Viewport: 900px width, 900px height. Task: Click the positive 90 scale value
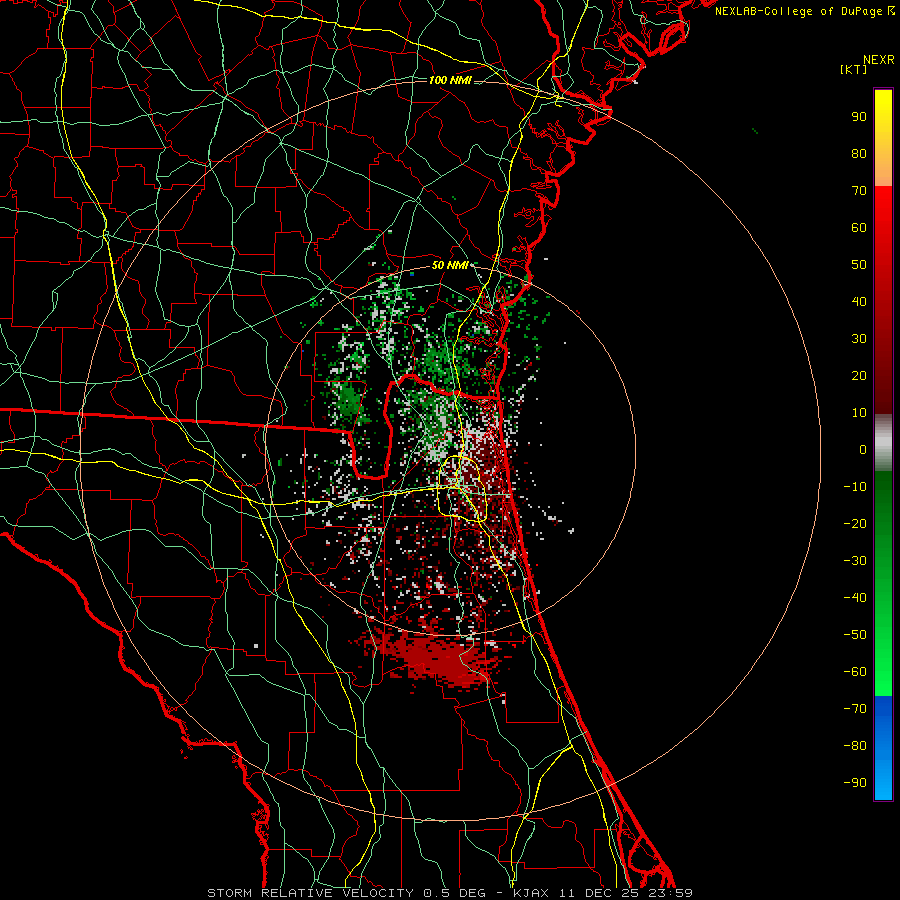pos(859,117)
